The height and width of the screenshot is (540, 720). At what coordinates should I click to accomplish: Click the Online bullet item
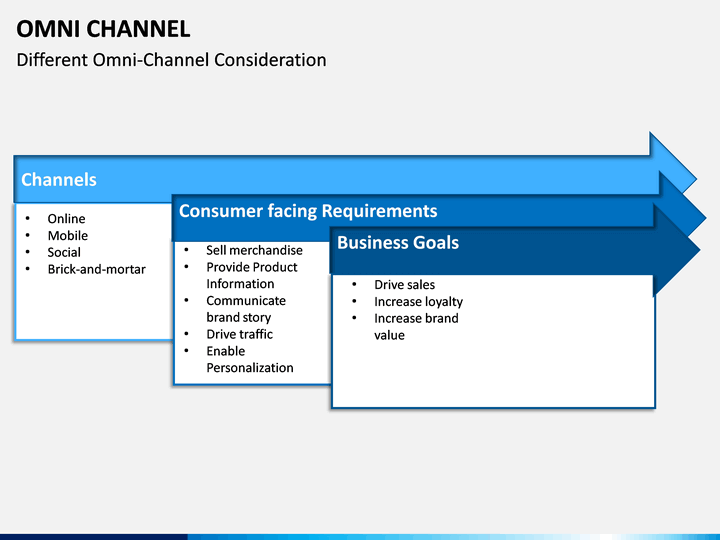coord(66,219)
